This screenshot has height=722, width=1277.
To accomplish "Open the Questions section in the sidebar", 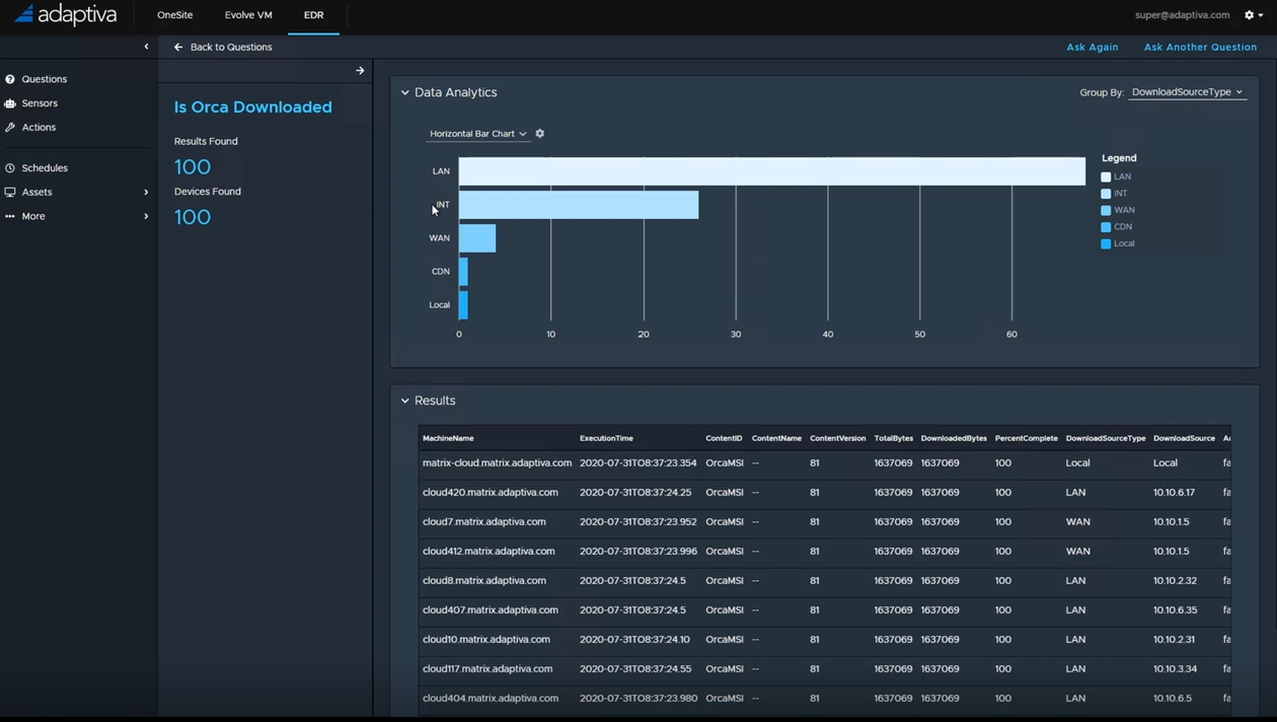I will [x=42, y=79].
